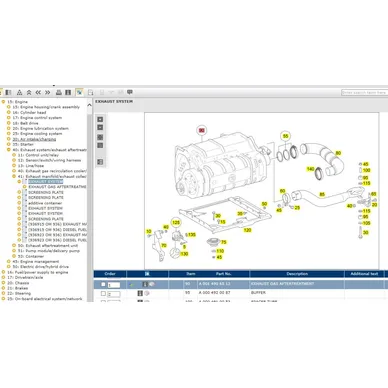The width and height of the screenshot is (388, 388).
Task: Open the 30: Air intake/charging link
Action: 34,139
